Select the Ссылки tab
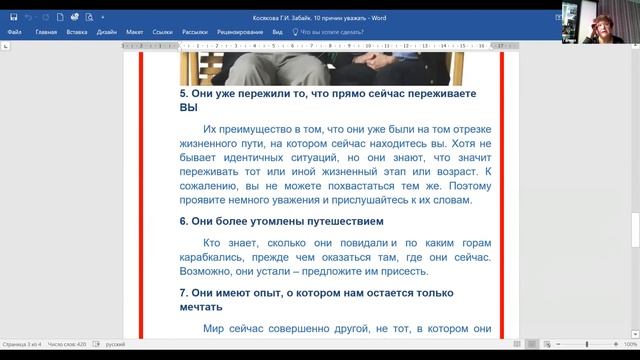 (162, 32)
